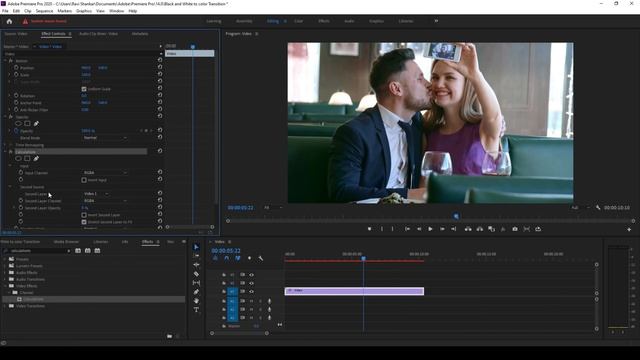The height and width of the screenshot is (360, 640).
Task: Open the Second Layer dropdown
Action: (x=96, y=193)
